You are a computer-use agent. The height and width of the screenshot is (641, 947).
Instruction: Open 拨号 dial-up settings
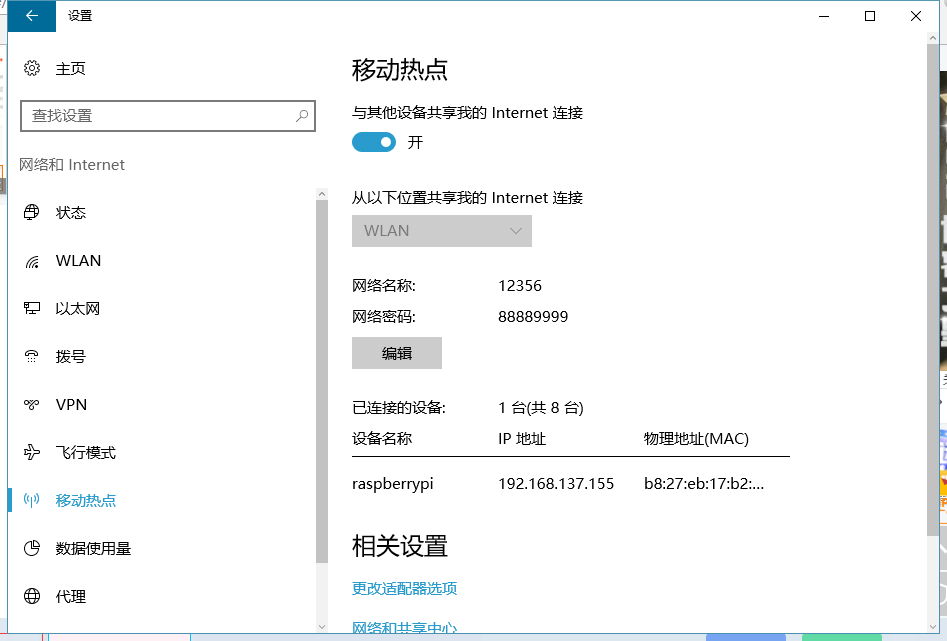[x=71, y=356]
